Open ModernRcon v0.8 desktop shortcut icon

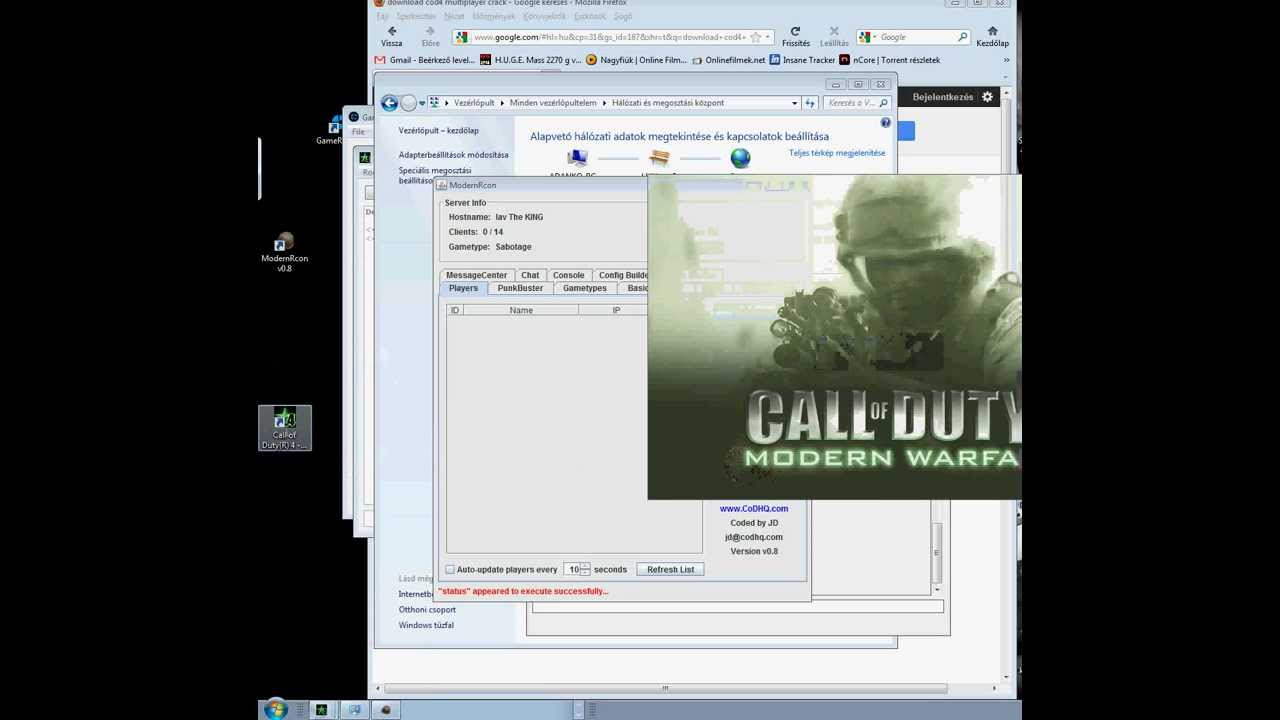(284, 254)
